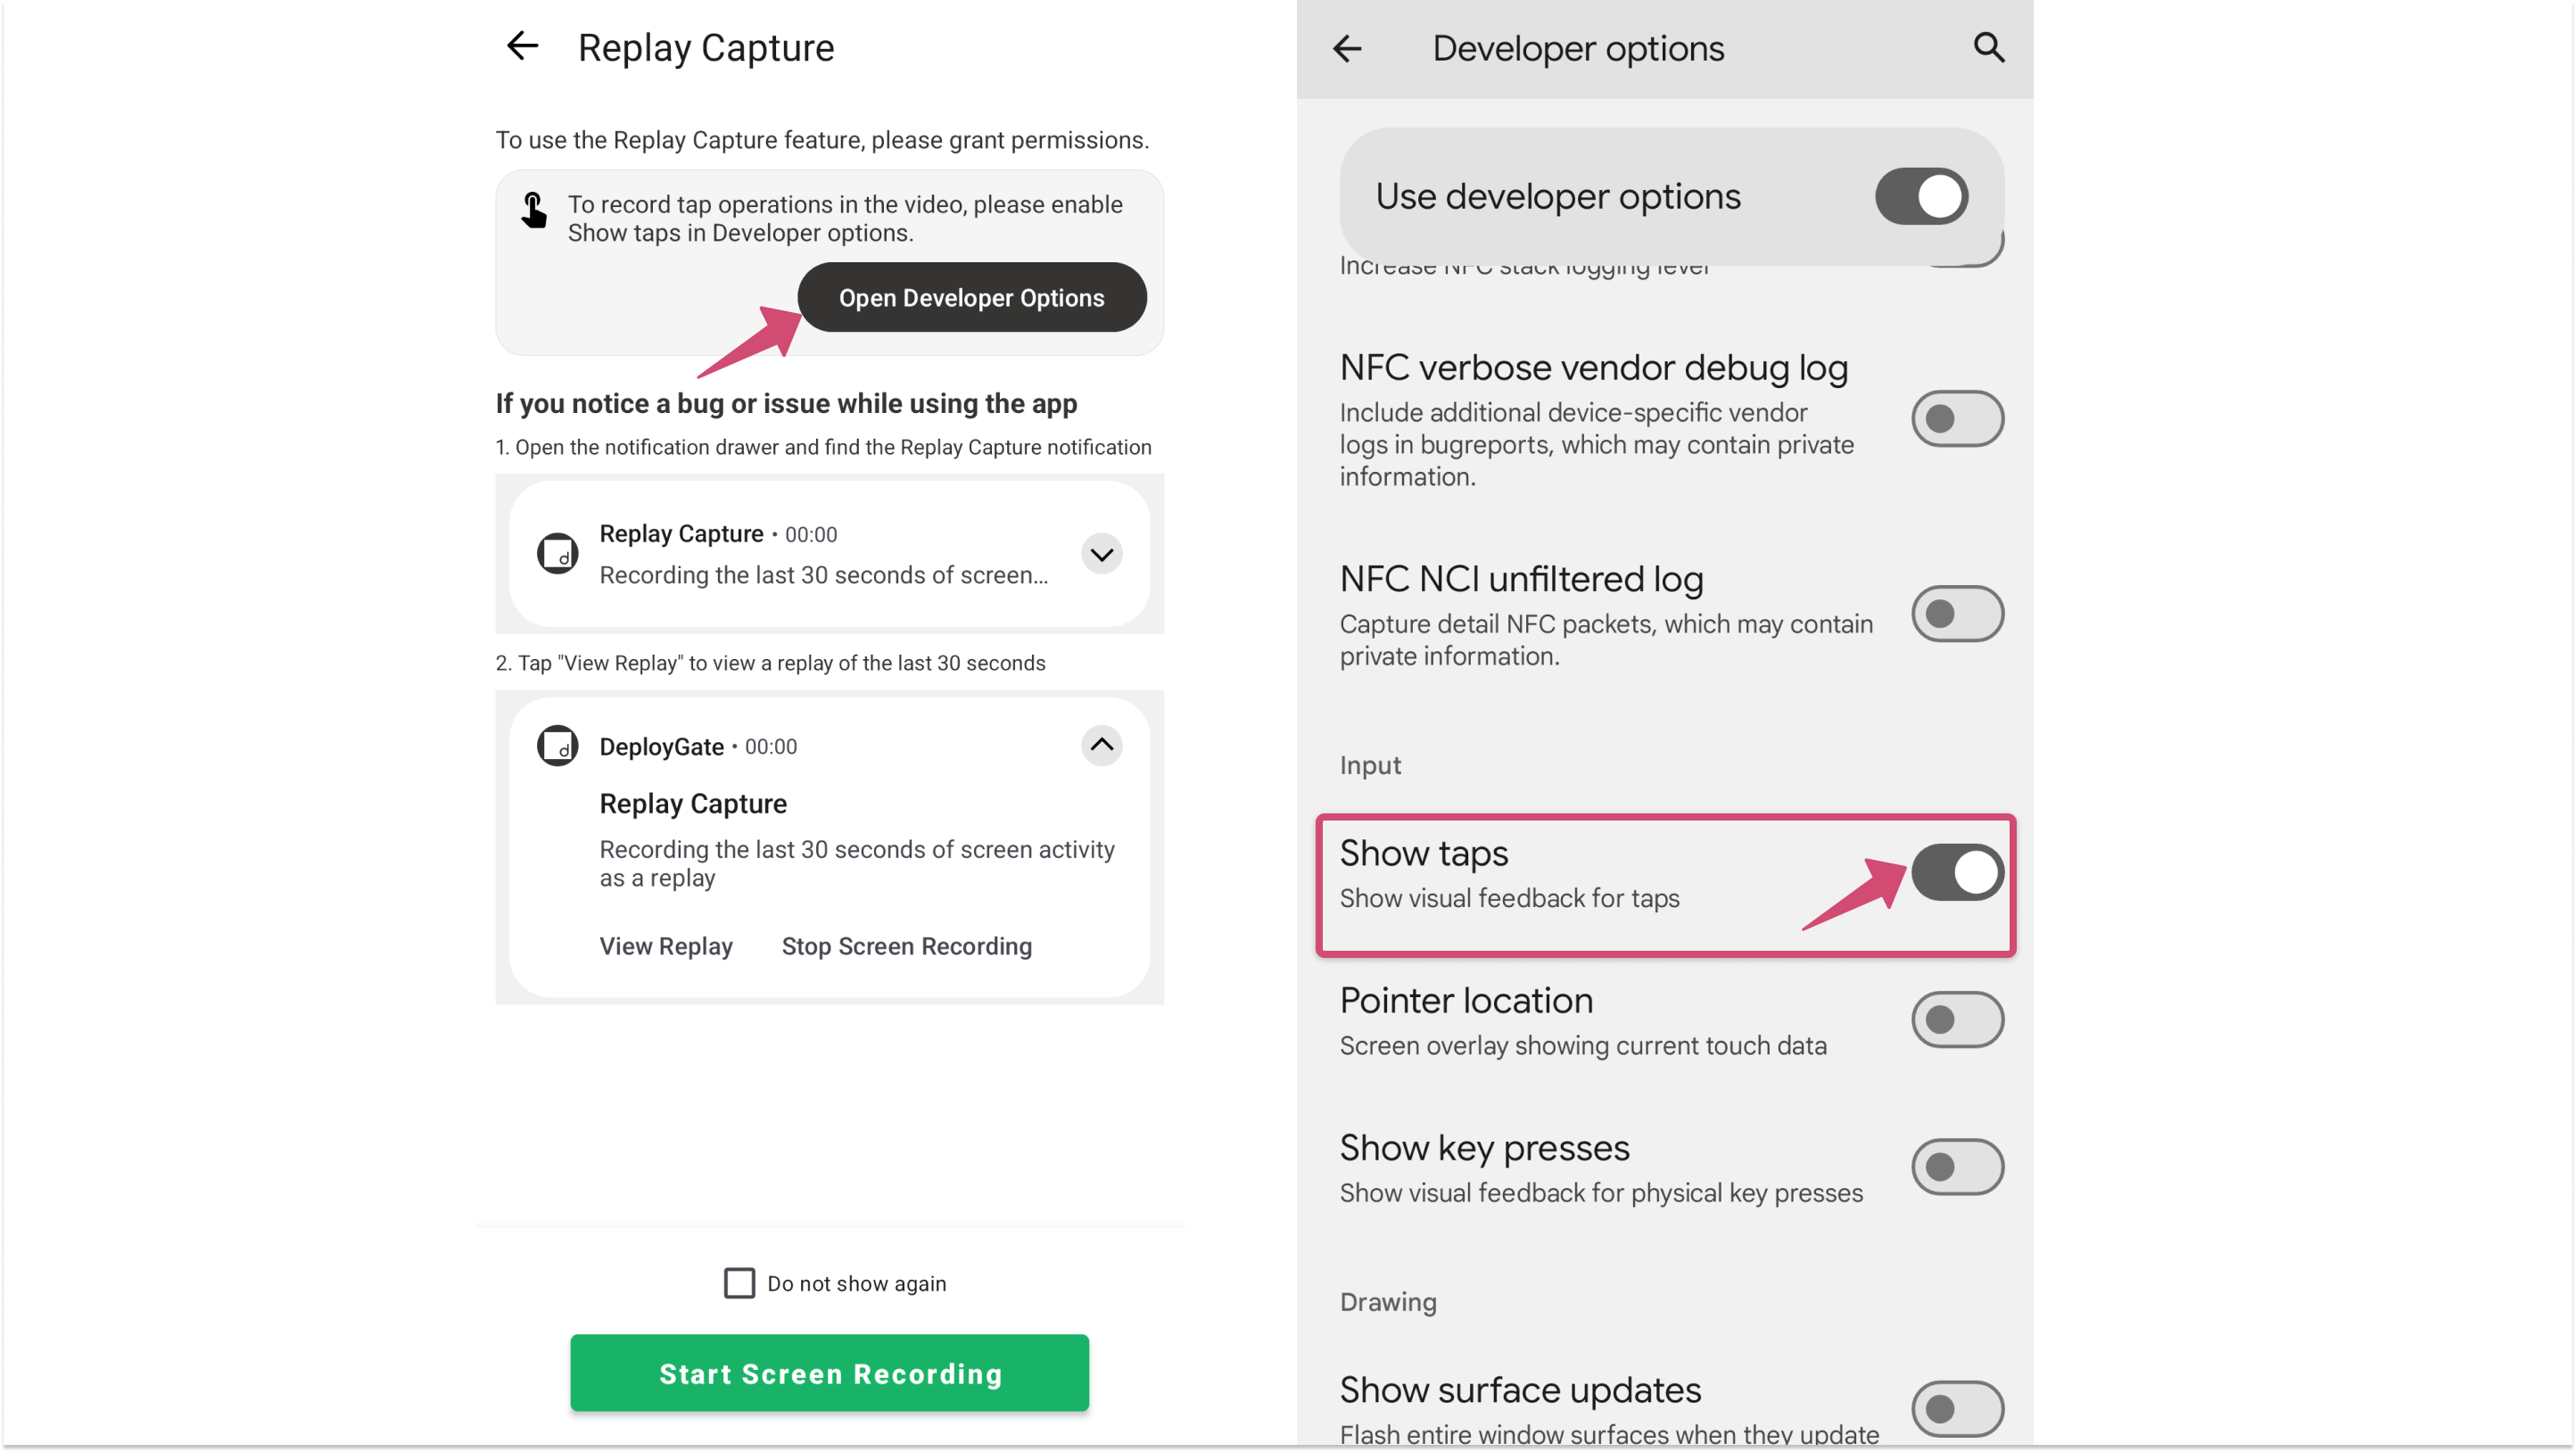The width and height of the screenshot is (2576, 1452).
Task: Turn on Show key presses toggle
Action: click(1956, 1167)
